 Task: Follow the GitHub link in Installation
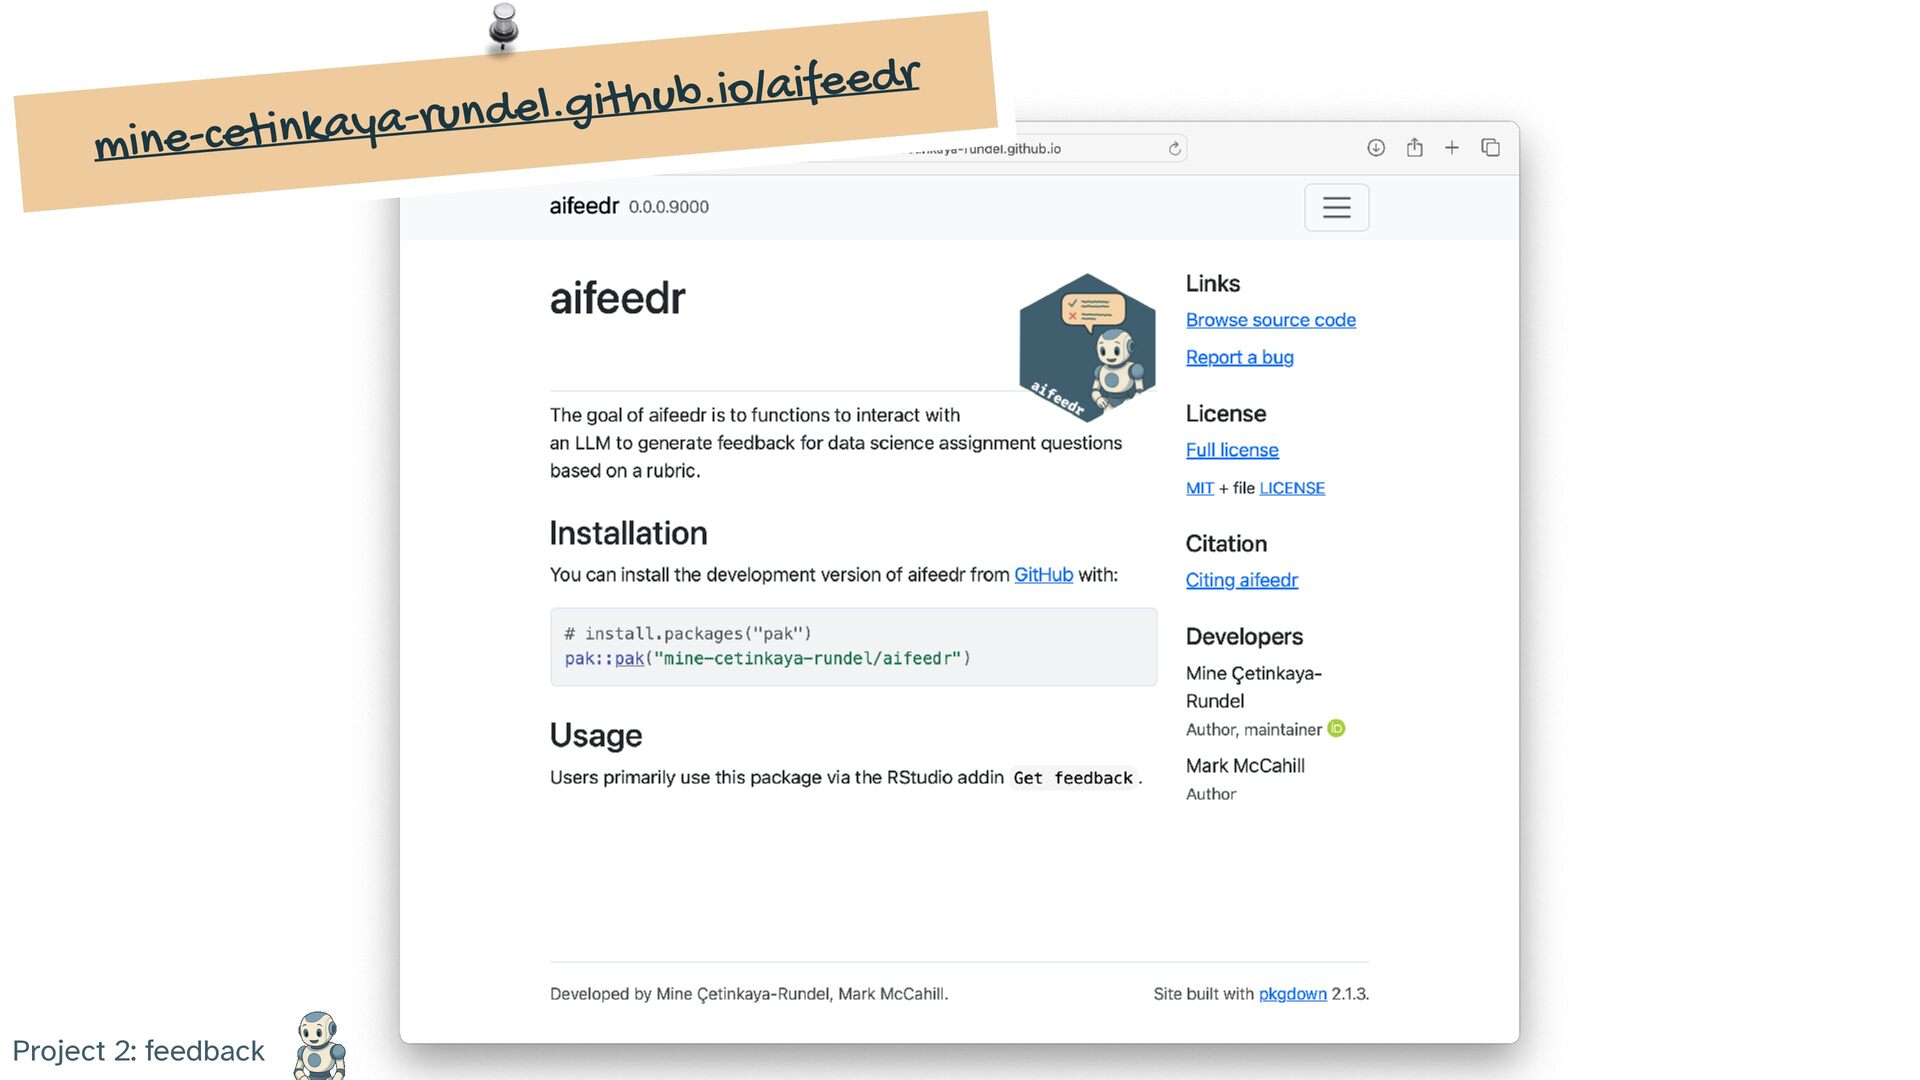(x=1043, y=575)
